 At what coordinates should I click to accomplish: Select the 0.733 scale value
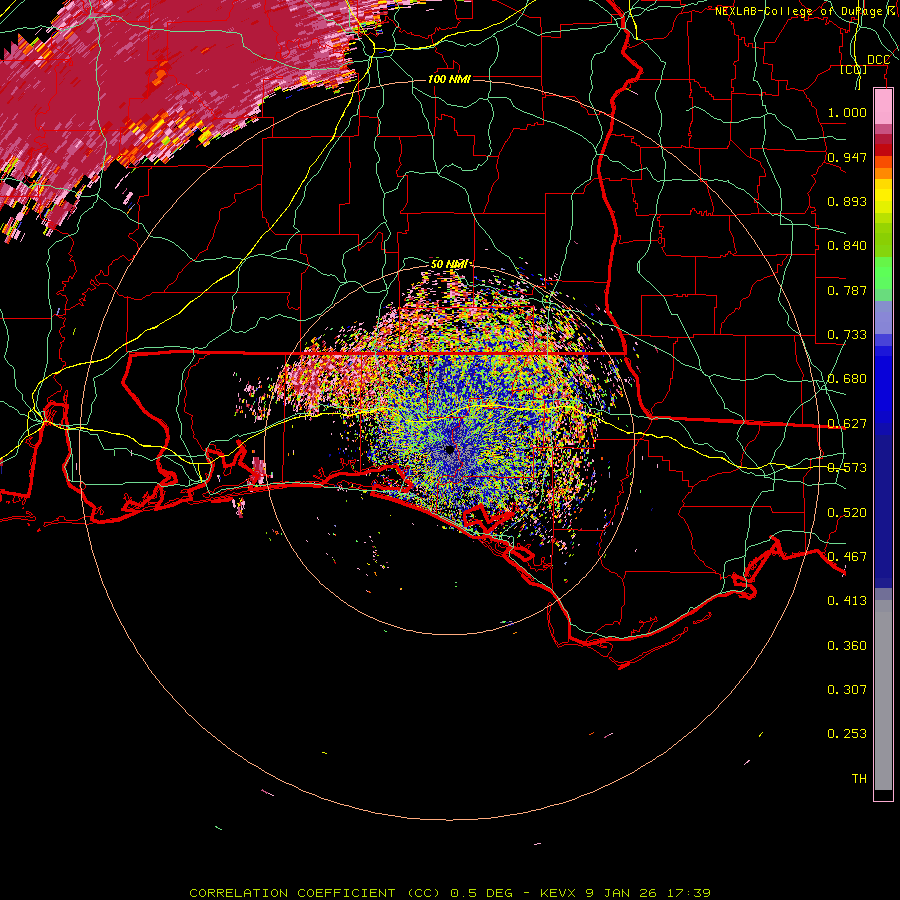click(x=847, y=335)
